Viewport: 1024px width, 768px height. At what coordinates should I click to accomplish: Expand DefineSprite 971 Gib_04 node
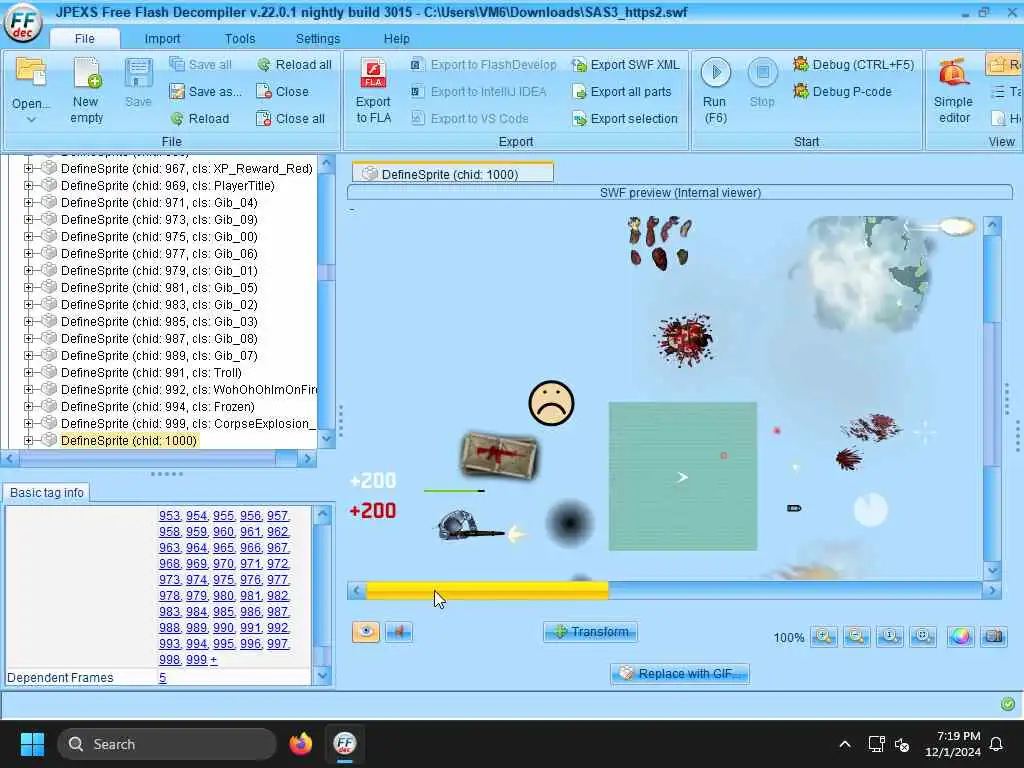(x=28, y=202)
